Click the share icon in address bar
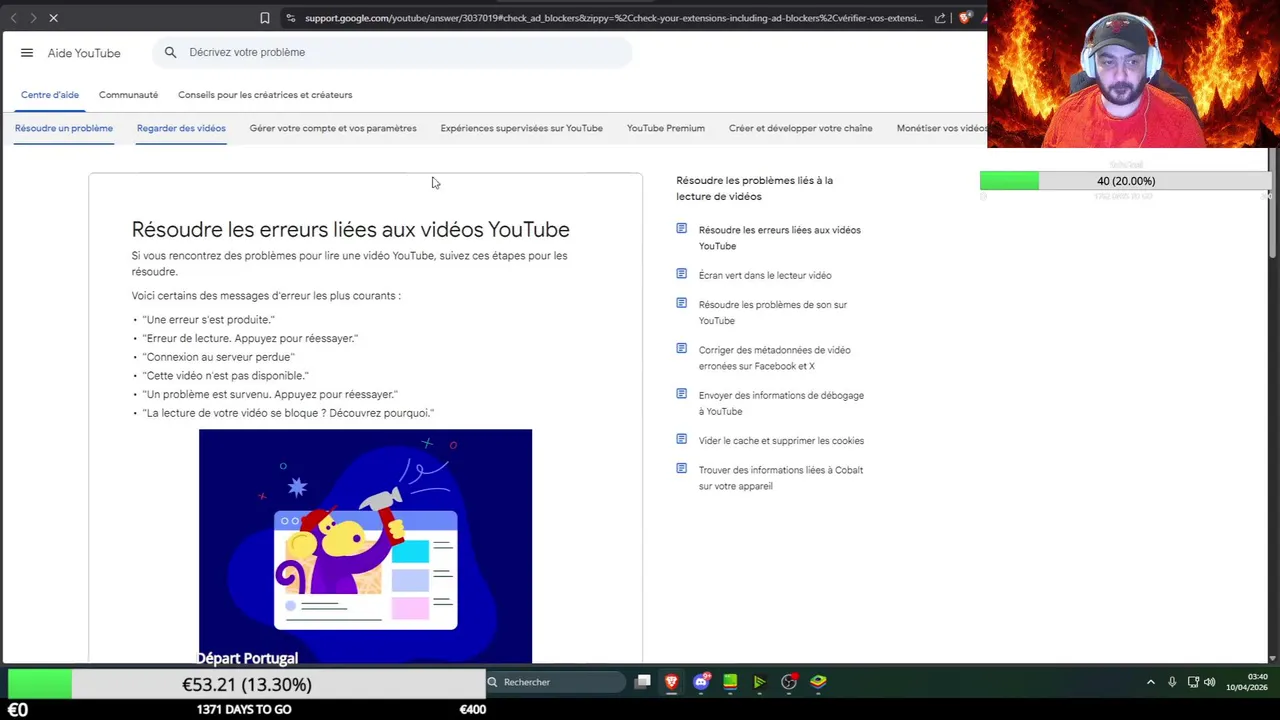 (x=940, y=18)
